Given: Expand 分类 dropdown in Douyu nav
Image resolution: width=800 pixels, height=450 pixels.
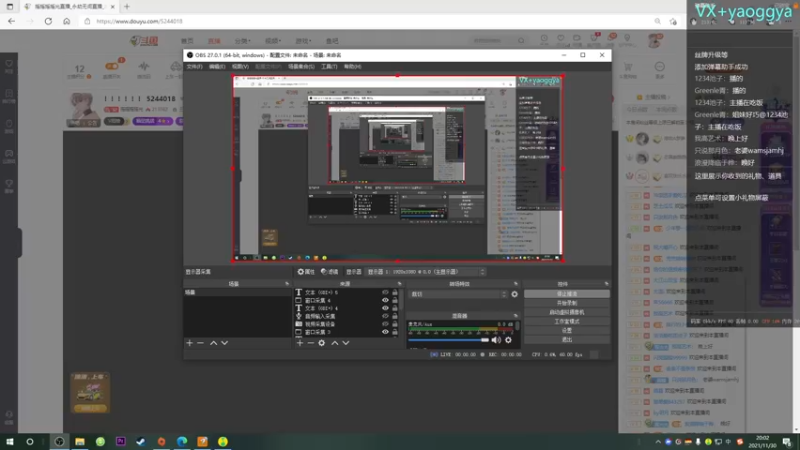Looking at the screenshot, I should click(242, 41).
